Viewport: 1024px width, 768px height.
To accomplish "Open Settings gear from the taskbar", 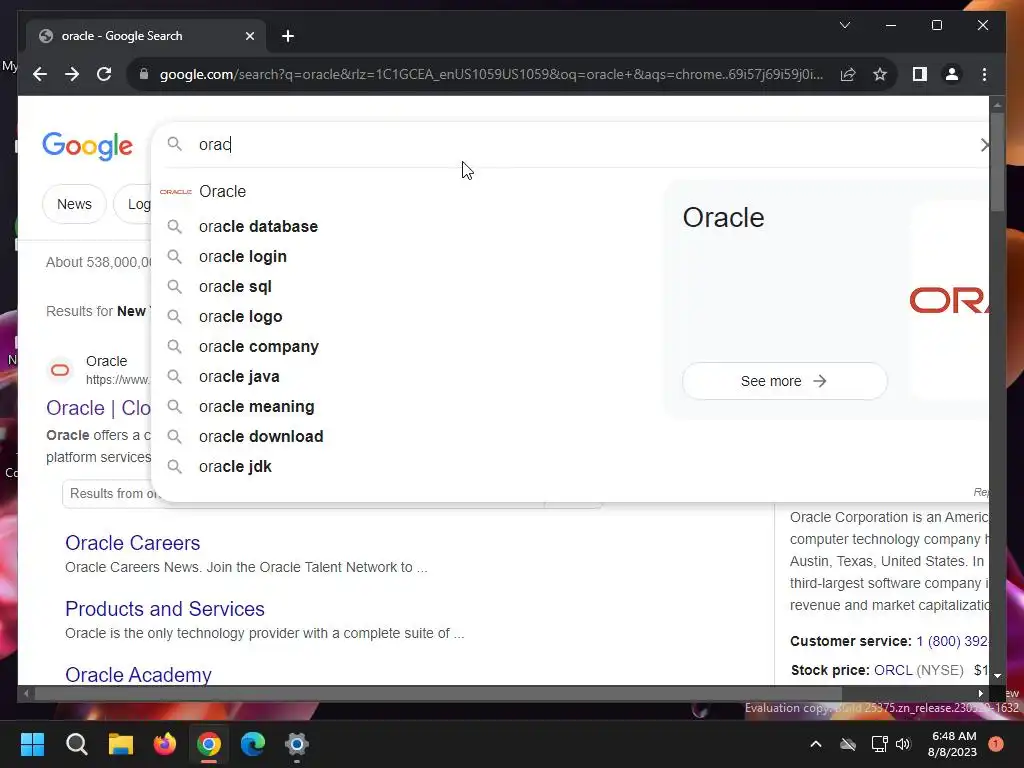I will pos(296,744).
